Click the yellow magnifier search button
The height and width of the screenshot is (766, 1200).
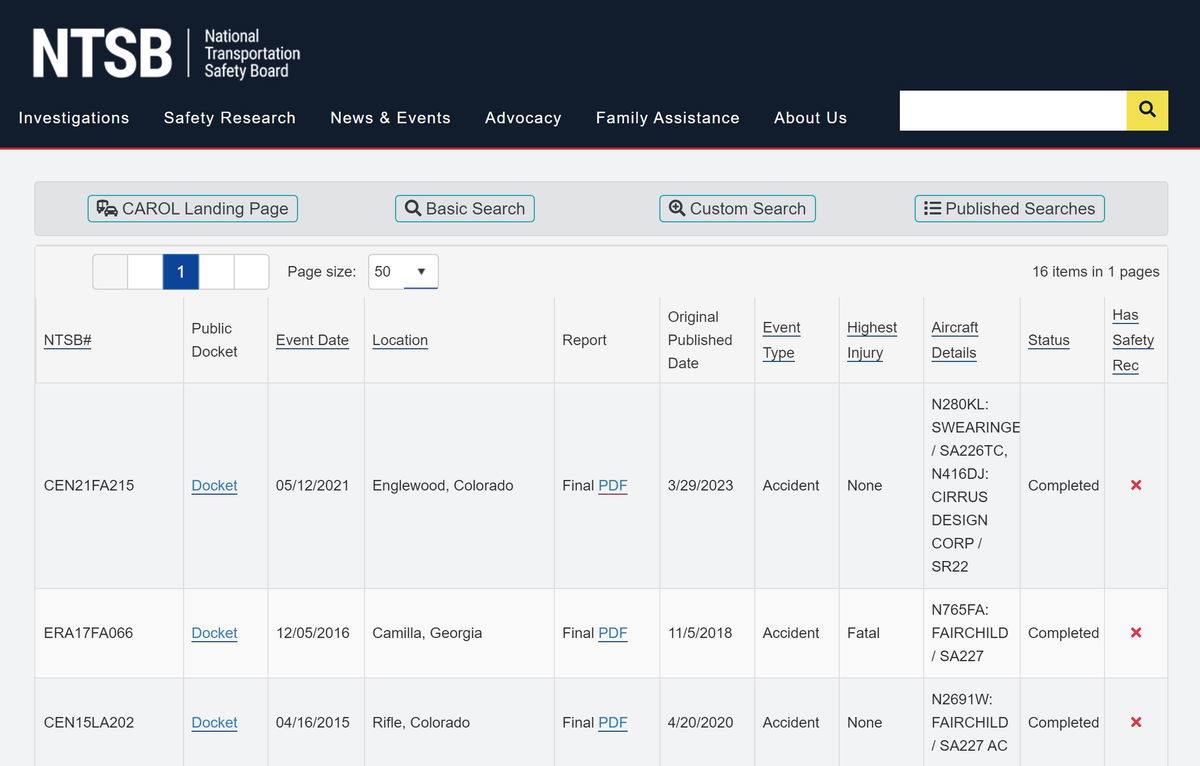[1147, 110]
